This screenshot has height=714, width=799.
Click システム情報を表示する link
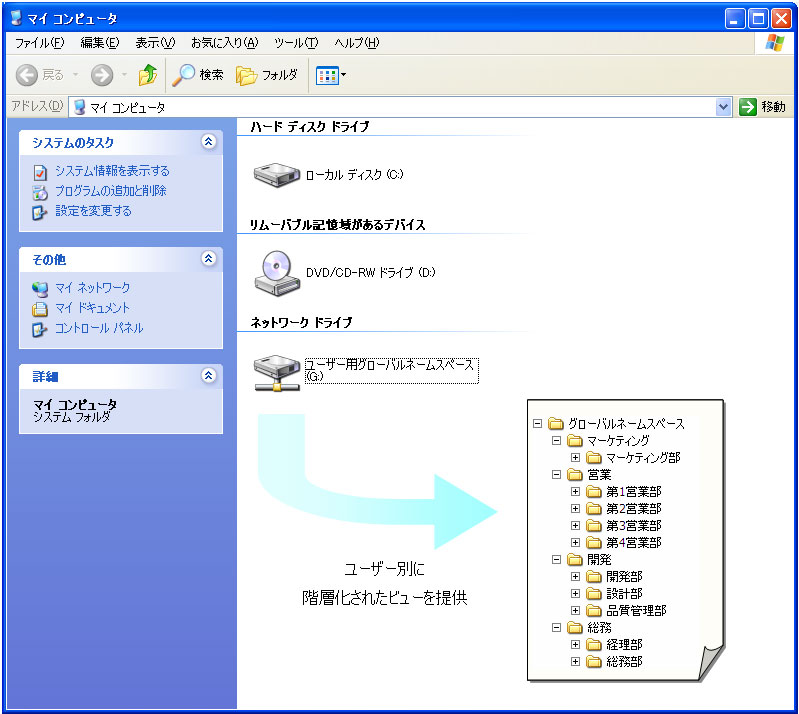coord(112,171)
